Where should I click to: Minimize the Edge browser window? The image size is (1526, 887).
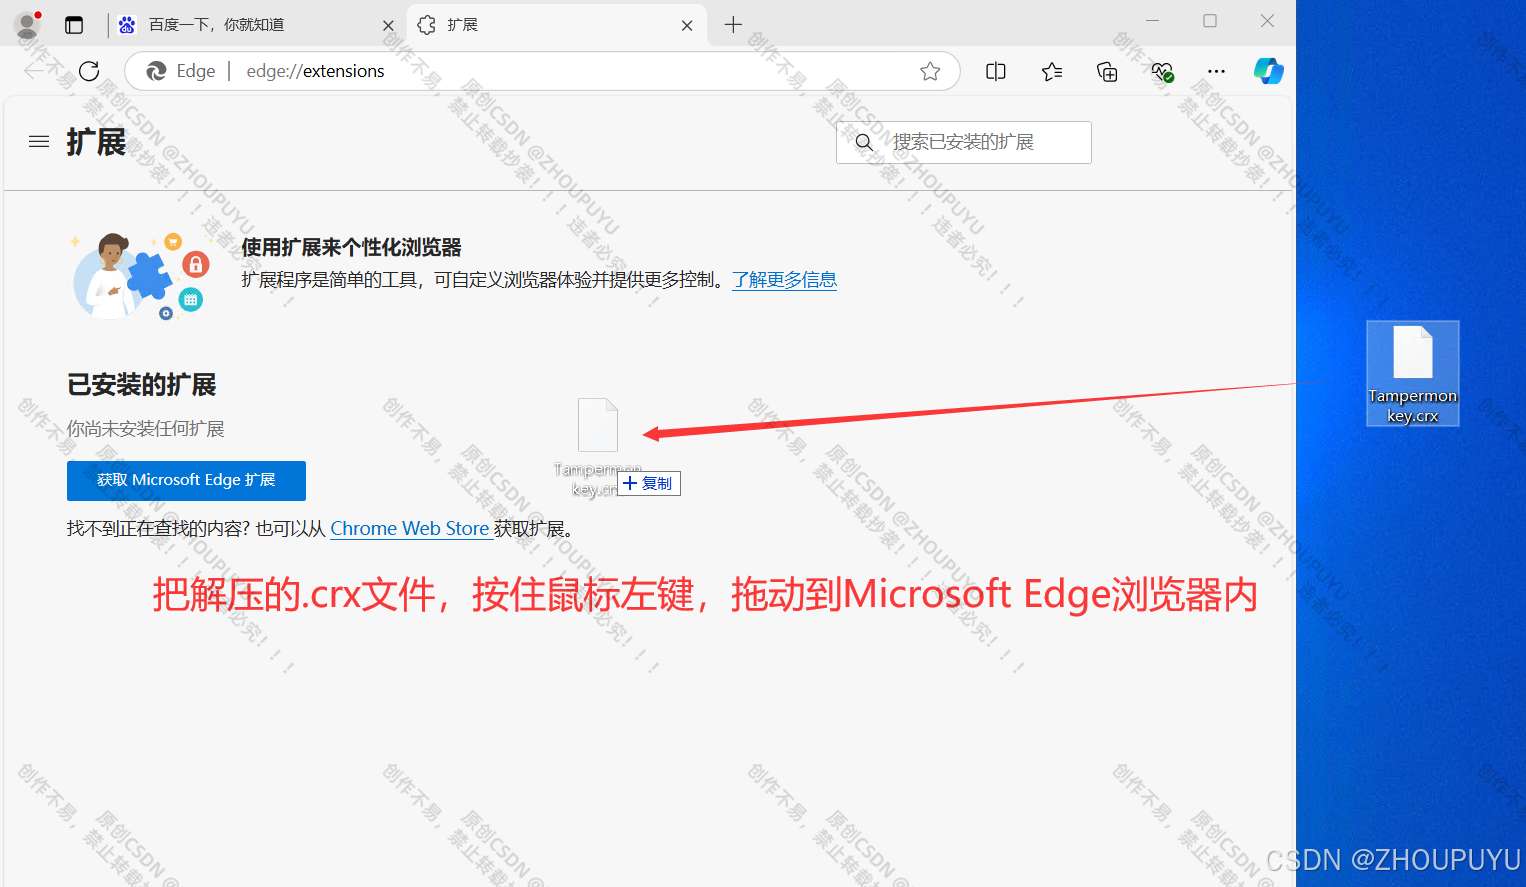click(x=1152, y=21)
